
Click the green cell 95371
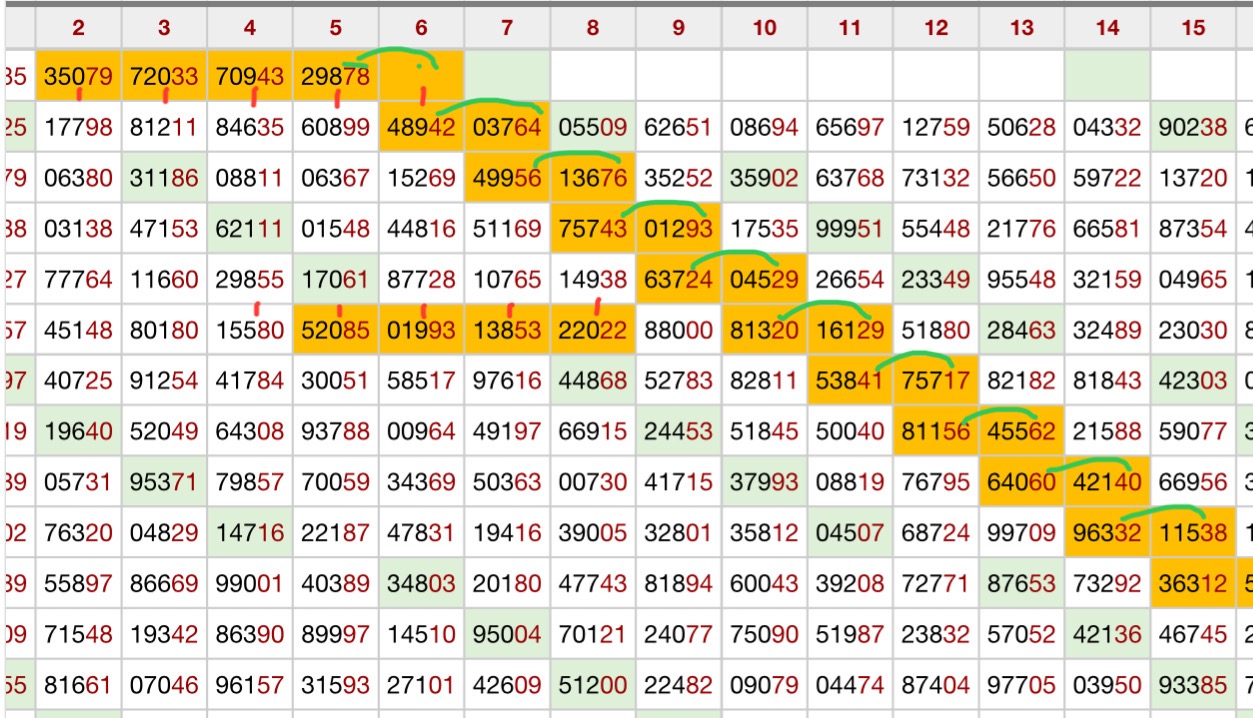pos(164,482)
